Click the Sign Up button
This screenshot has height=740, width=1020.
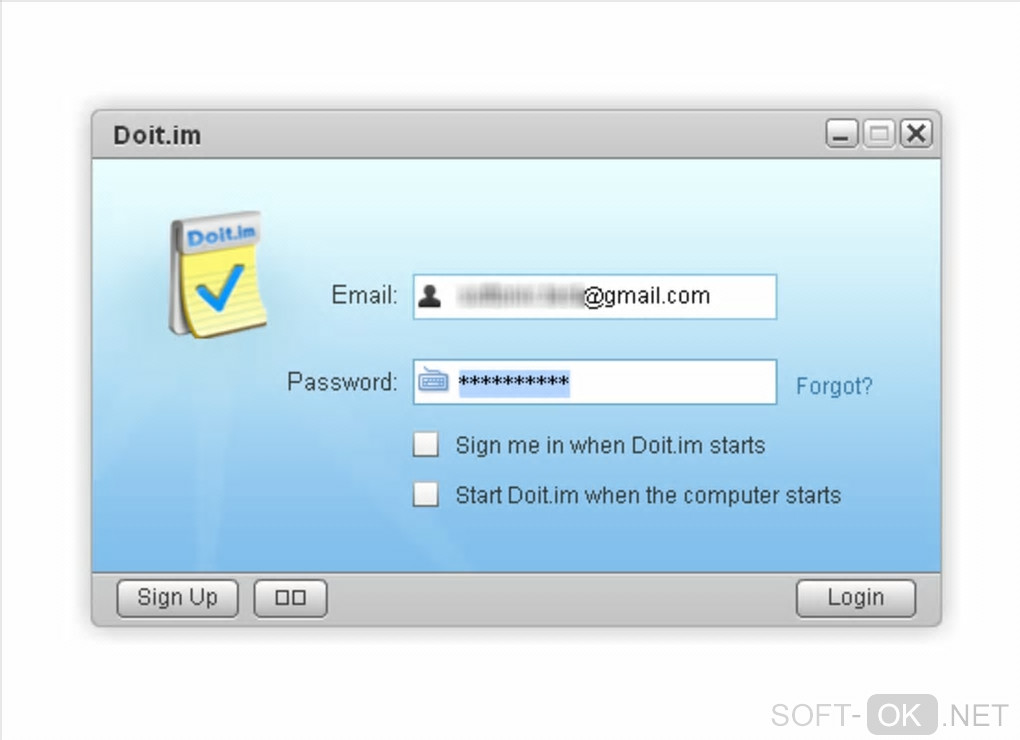(178, 598)
